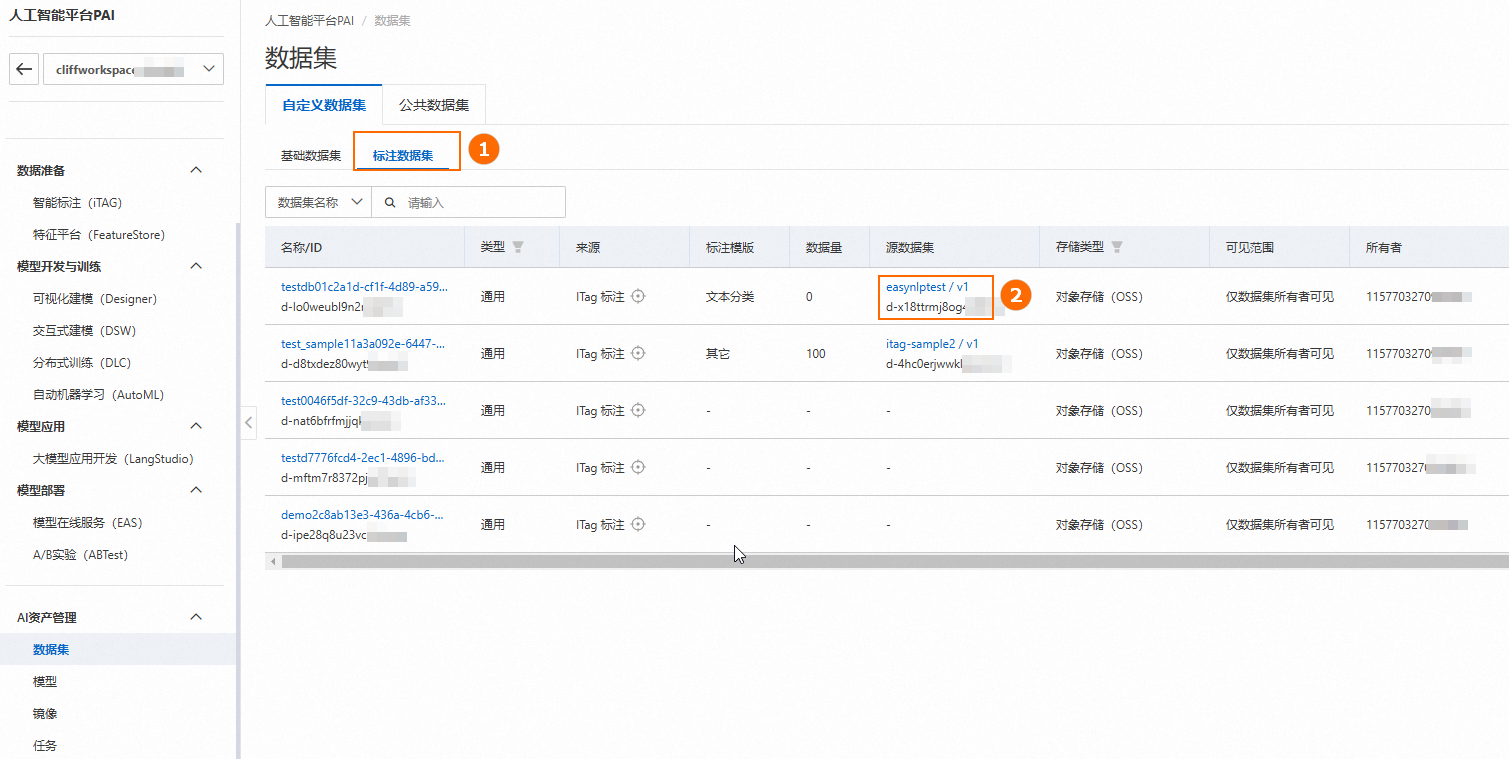1509x759 pixels.
Task: Select the 标注数据集 sub-tab
Action: point(403,156)
